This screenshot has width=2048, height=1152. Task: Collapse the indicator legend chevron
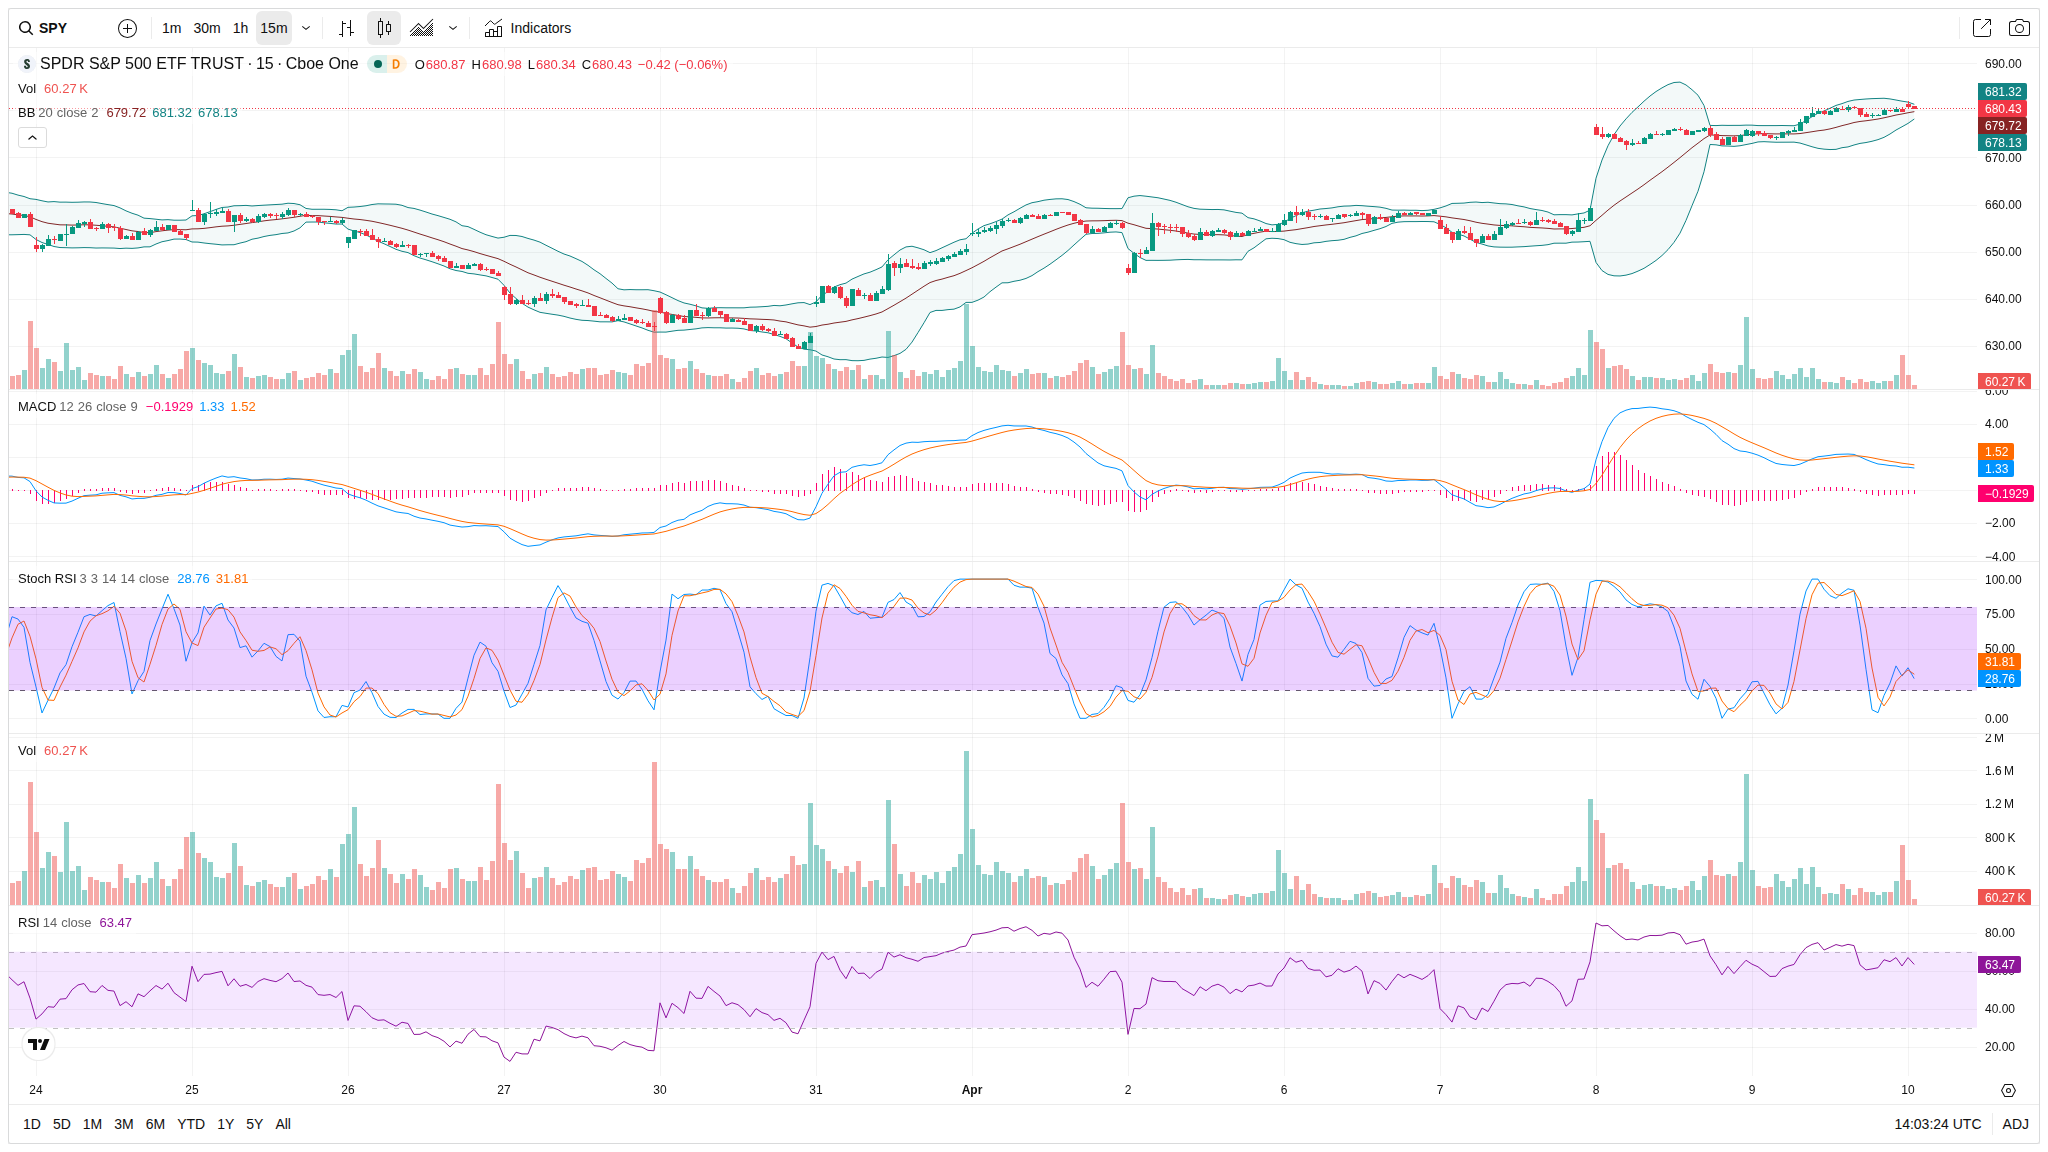[32, 137]
